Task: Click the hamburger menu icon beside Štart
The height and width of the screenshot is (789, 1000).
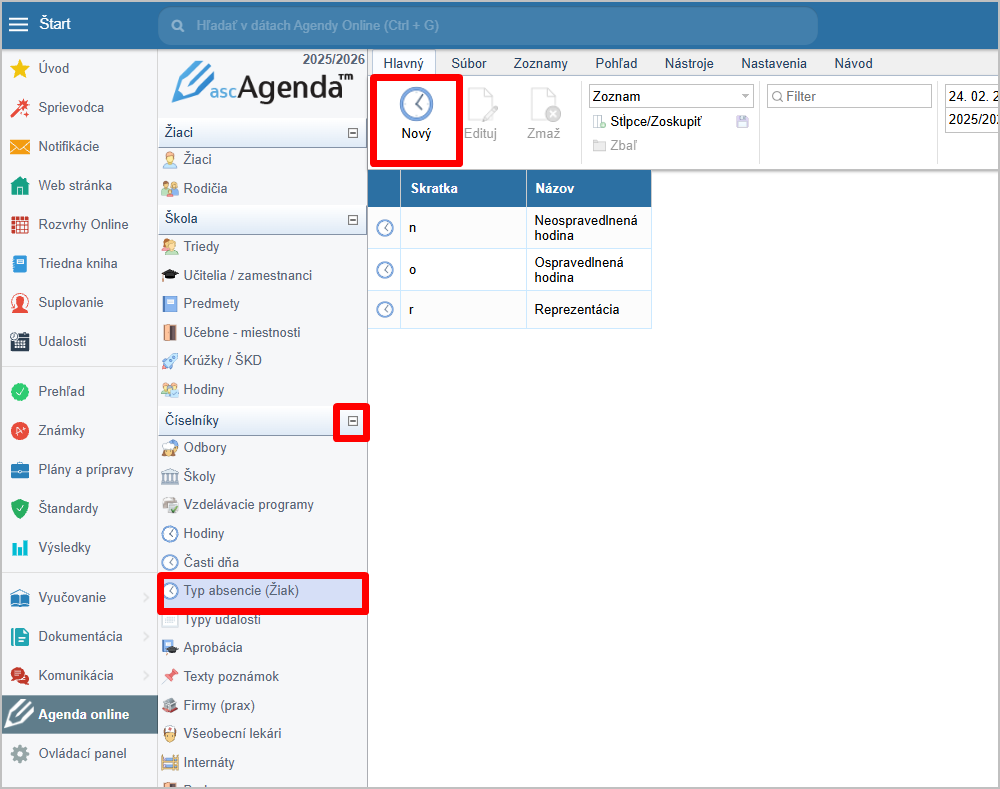Action: [x=18, y=24]
